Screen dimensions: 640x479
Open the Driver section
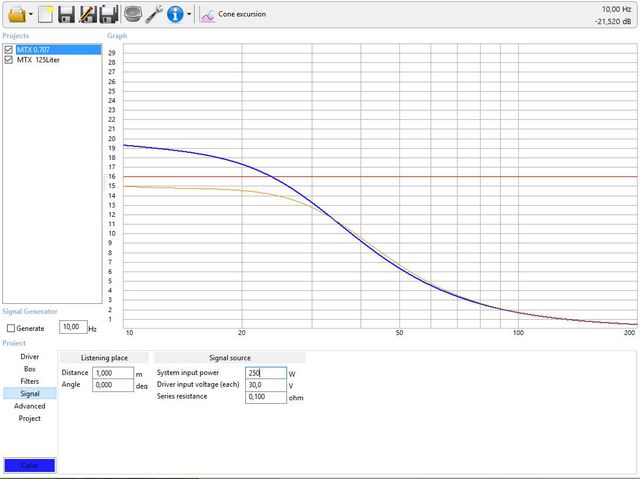click(29, 357)
